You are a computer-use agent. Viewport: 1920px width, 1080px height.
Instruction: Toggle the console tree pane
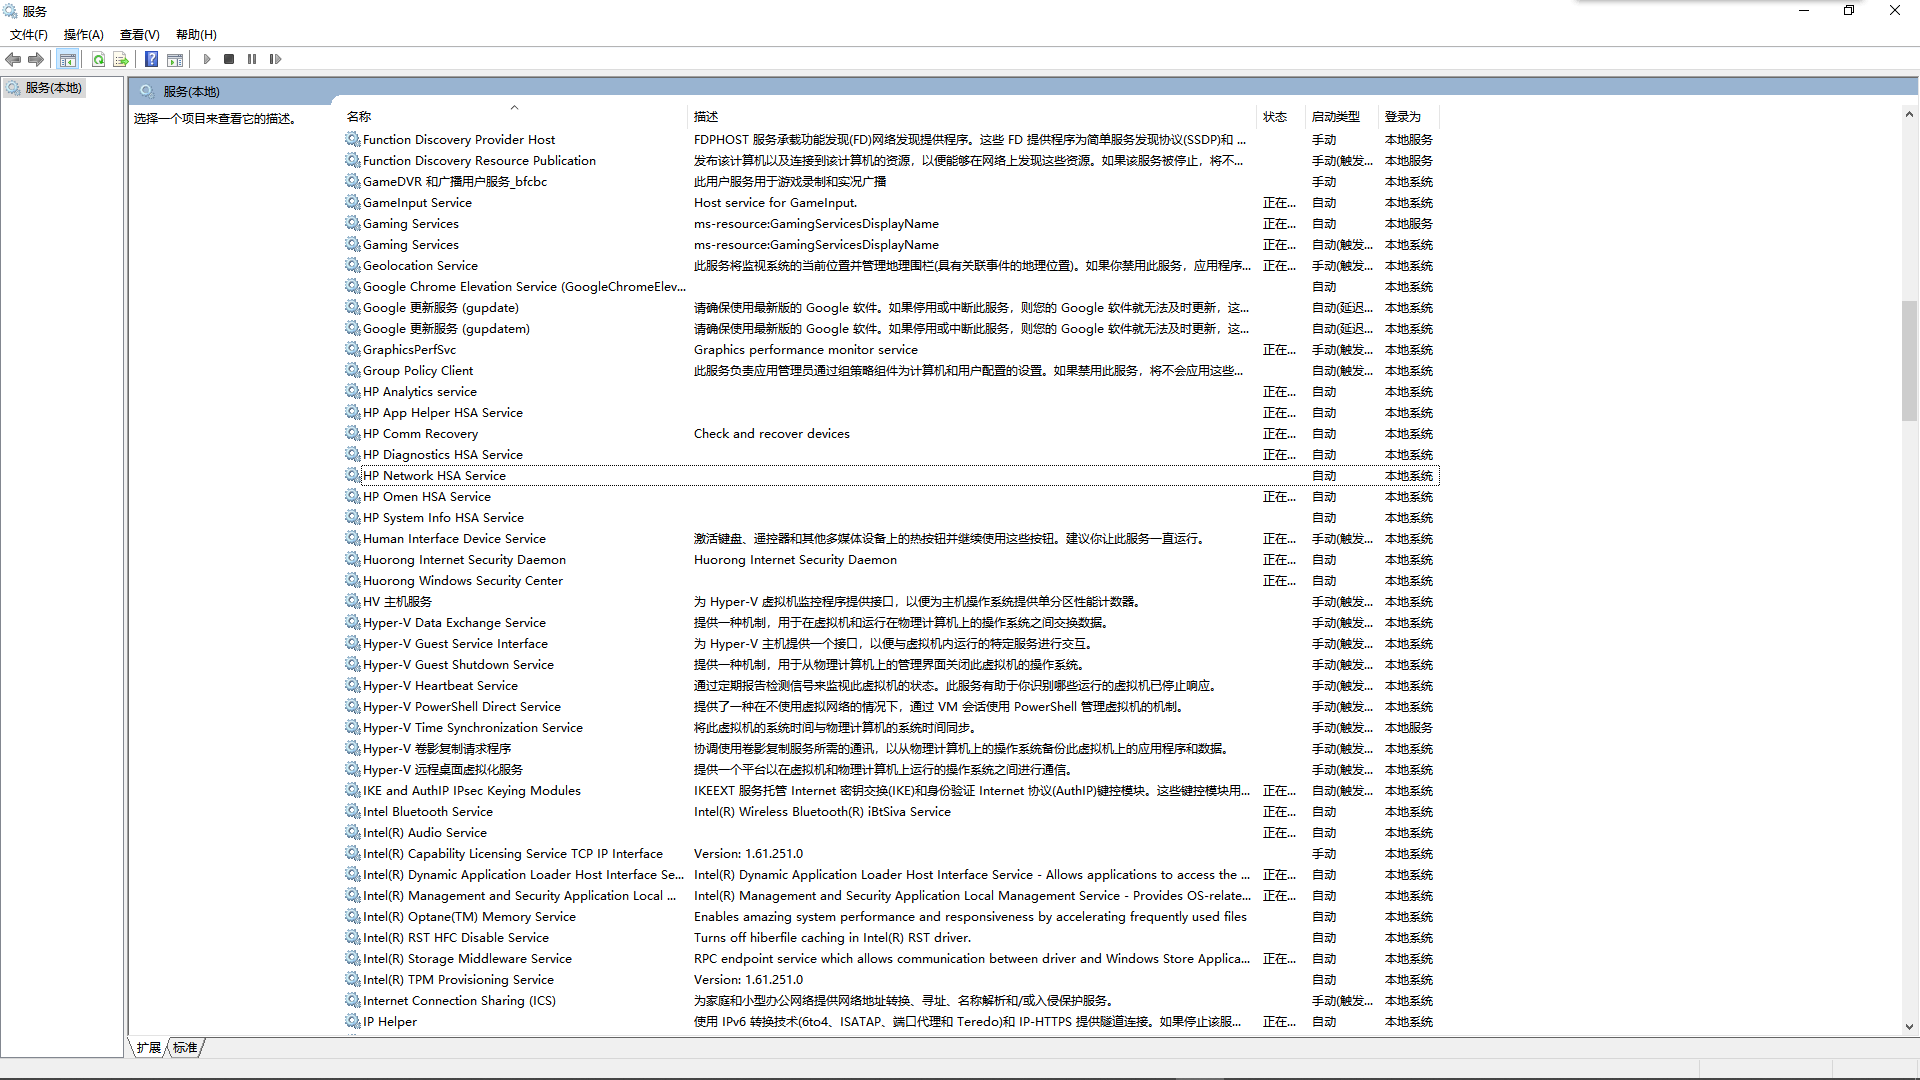coord(68,59)
